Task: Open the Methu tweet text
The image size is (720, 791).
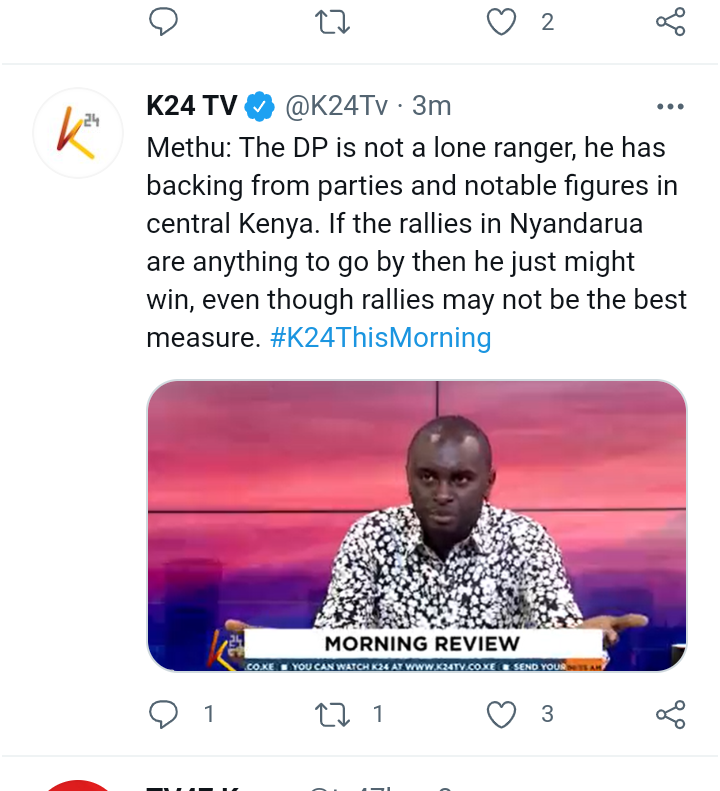Action: point(417,243)
